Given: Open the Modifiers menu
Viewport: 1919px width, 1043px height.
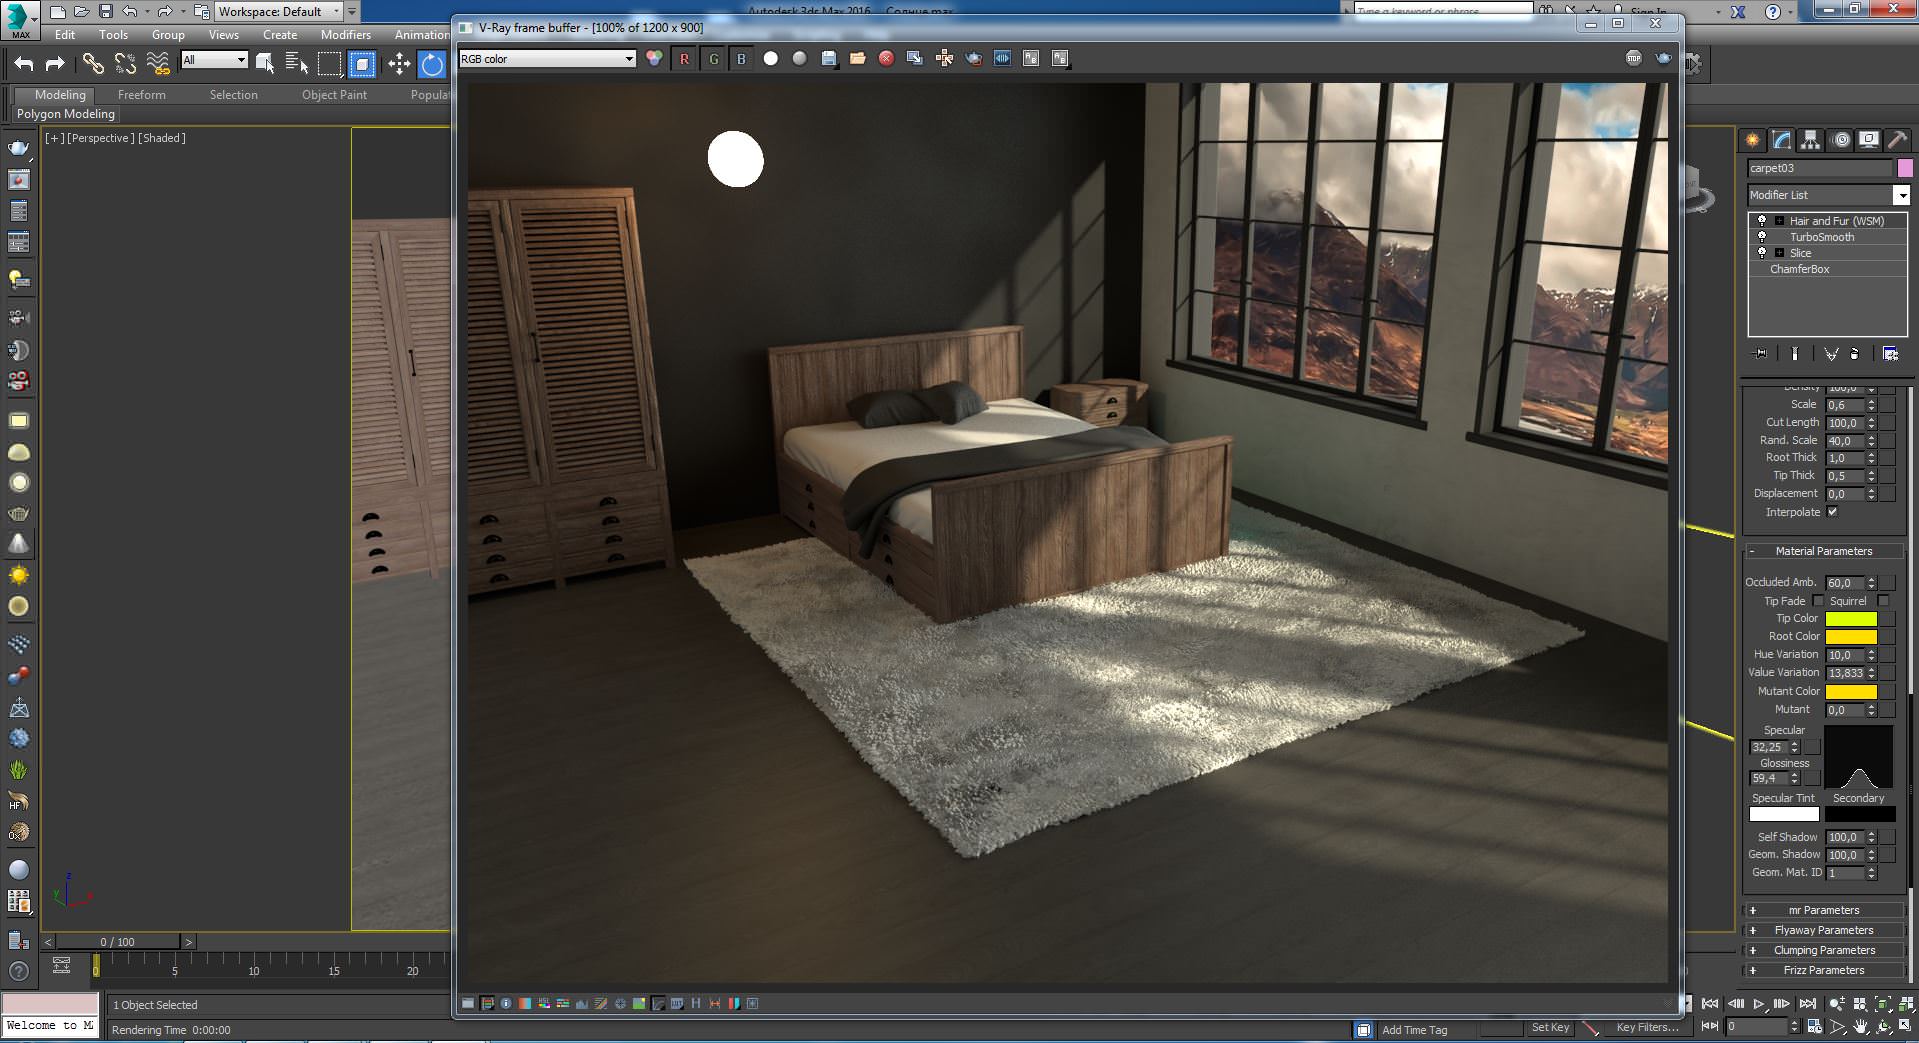Looking at the screenshot, I should coord(346,35).
